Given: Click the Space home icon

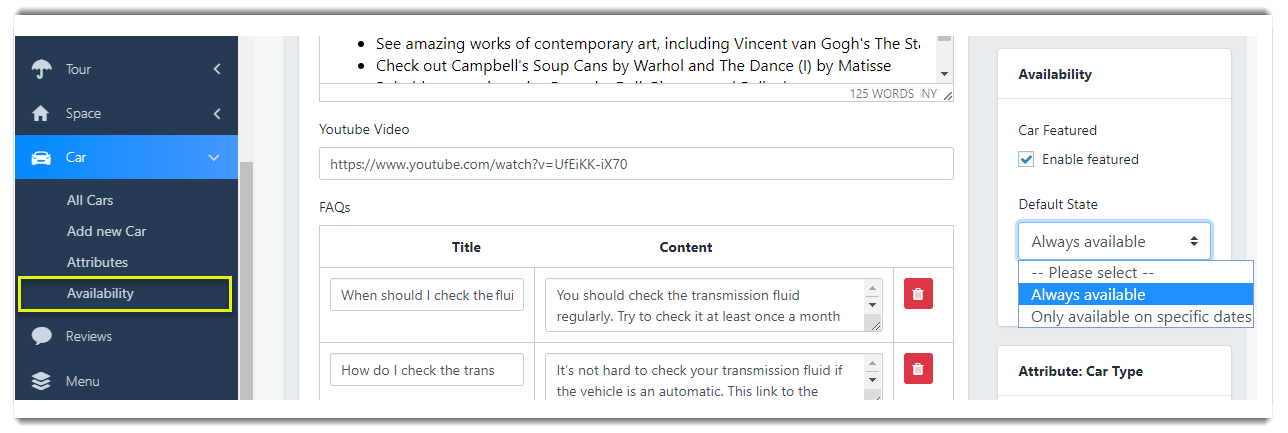Looking at the screenshot, I should click(41, 114).
